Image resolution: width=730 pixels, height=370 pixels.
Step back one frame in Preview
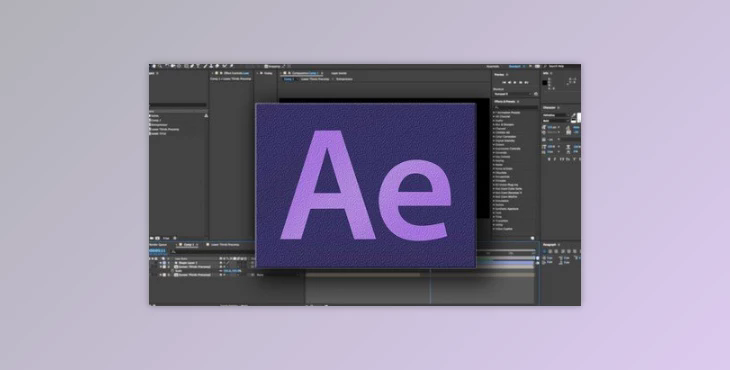[510, 82]
